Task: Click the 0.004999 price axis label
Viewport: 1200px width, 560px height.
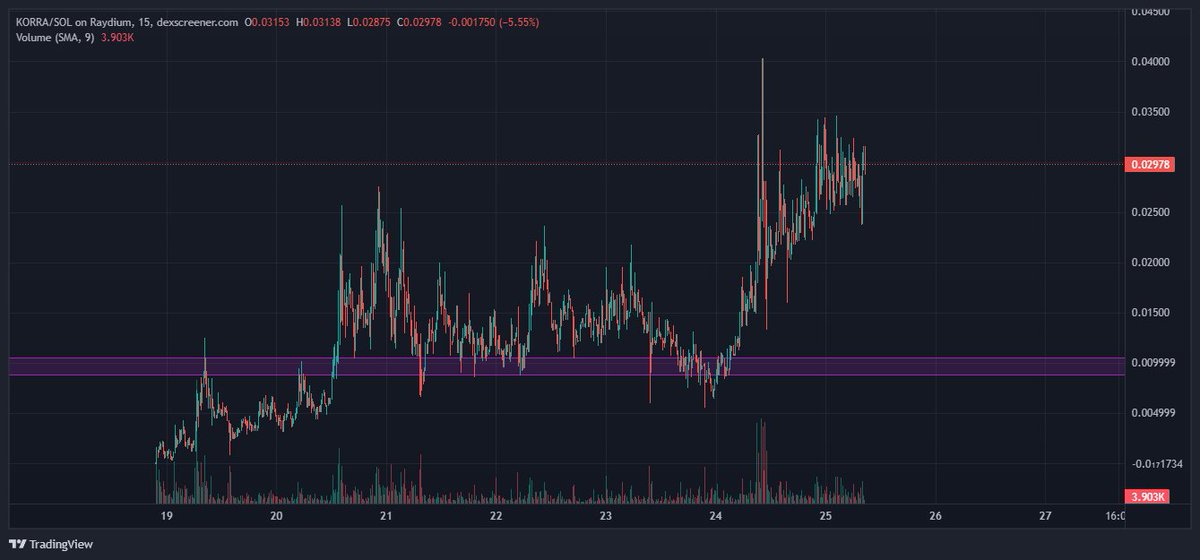Action: (1154, 412)
